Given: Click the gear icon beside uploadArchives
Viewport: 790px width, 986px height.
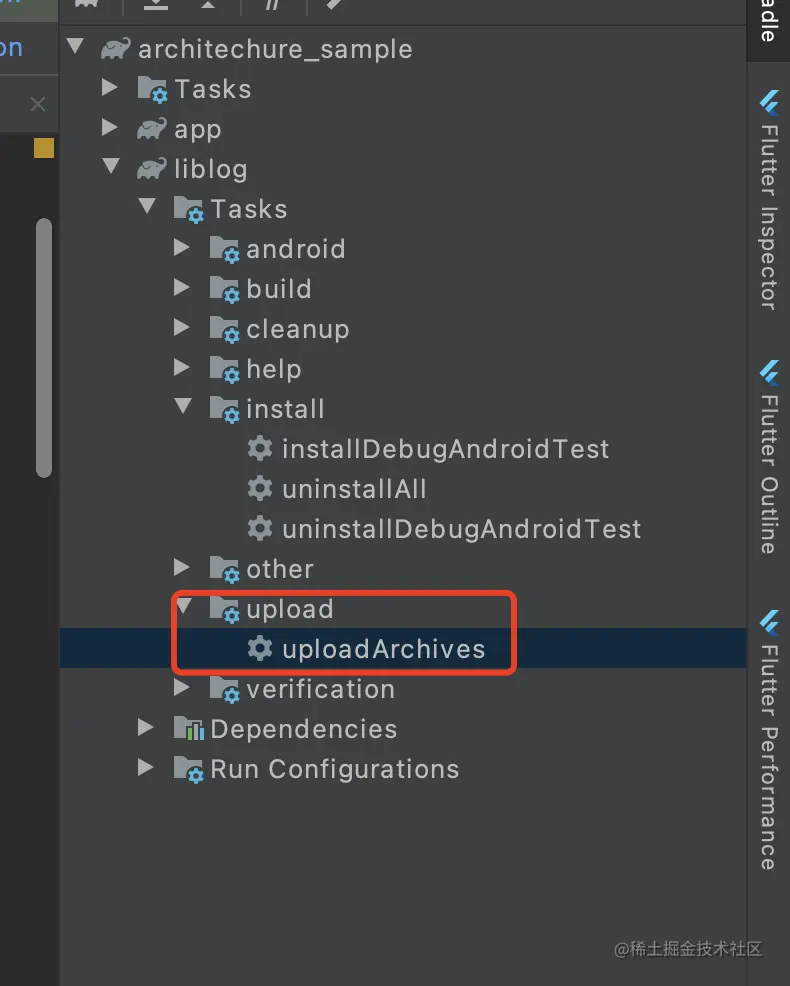Looking at the screenshot, I should pyautogui.click(x=260, y=649).
